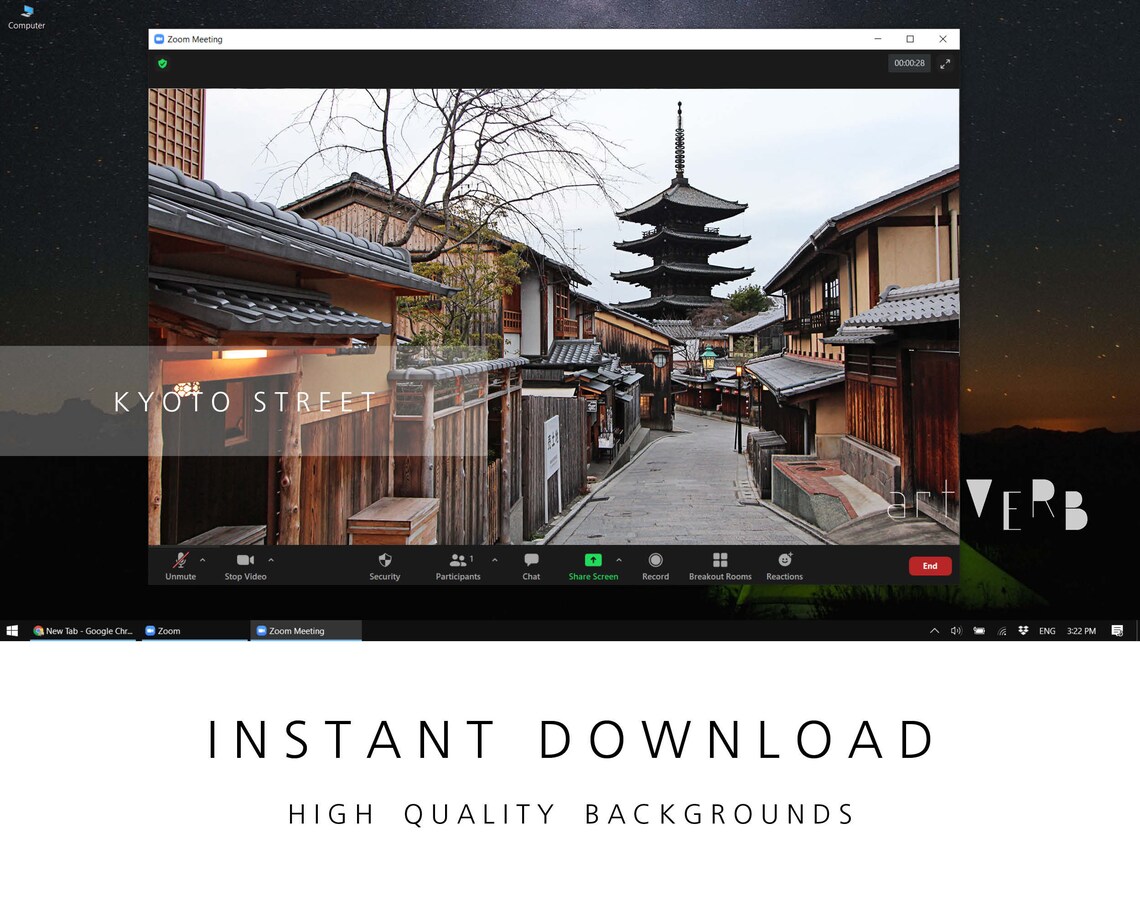Open the volume slider from the taskbar
Image resolution: width=1140 pixels, height=912 pixels.
[955, 631]
